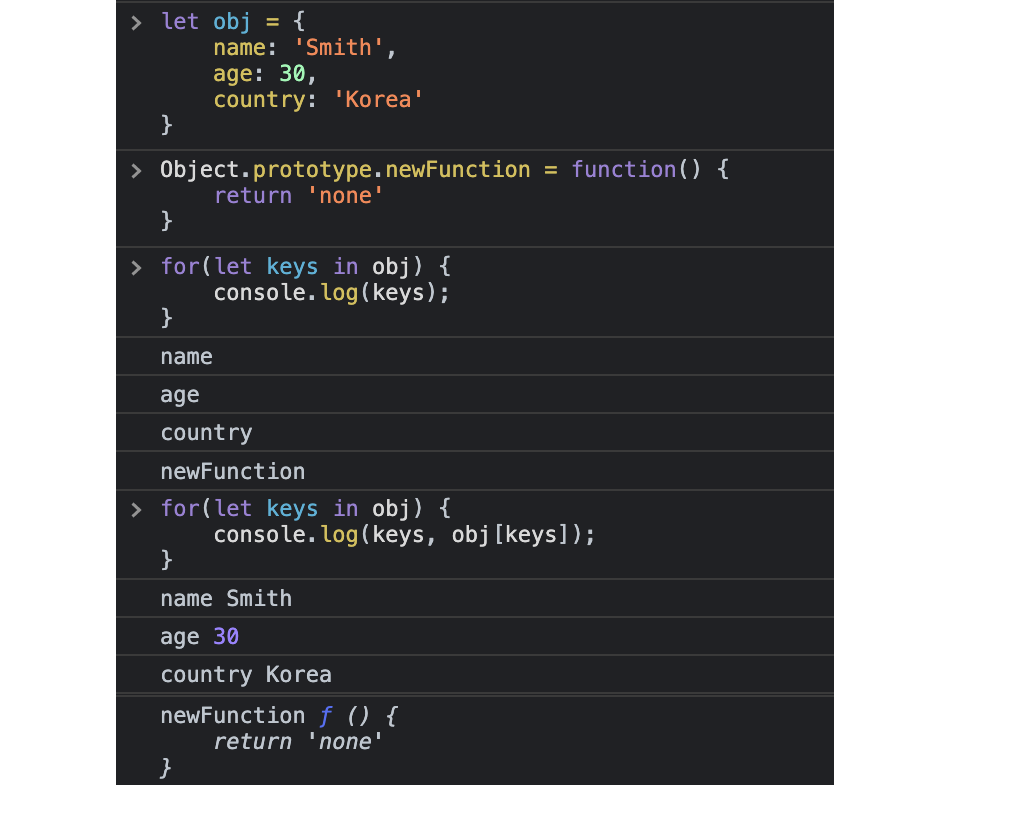
Task: Select the 'name' output line
Action: click(x=186, y=355)
